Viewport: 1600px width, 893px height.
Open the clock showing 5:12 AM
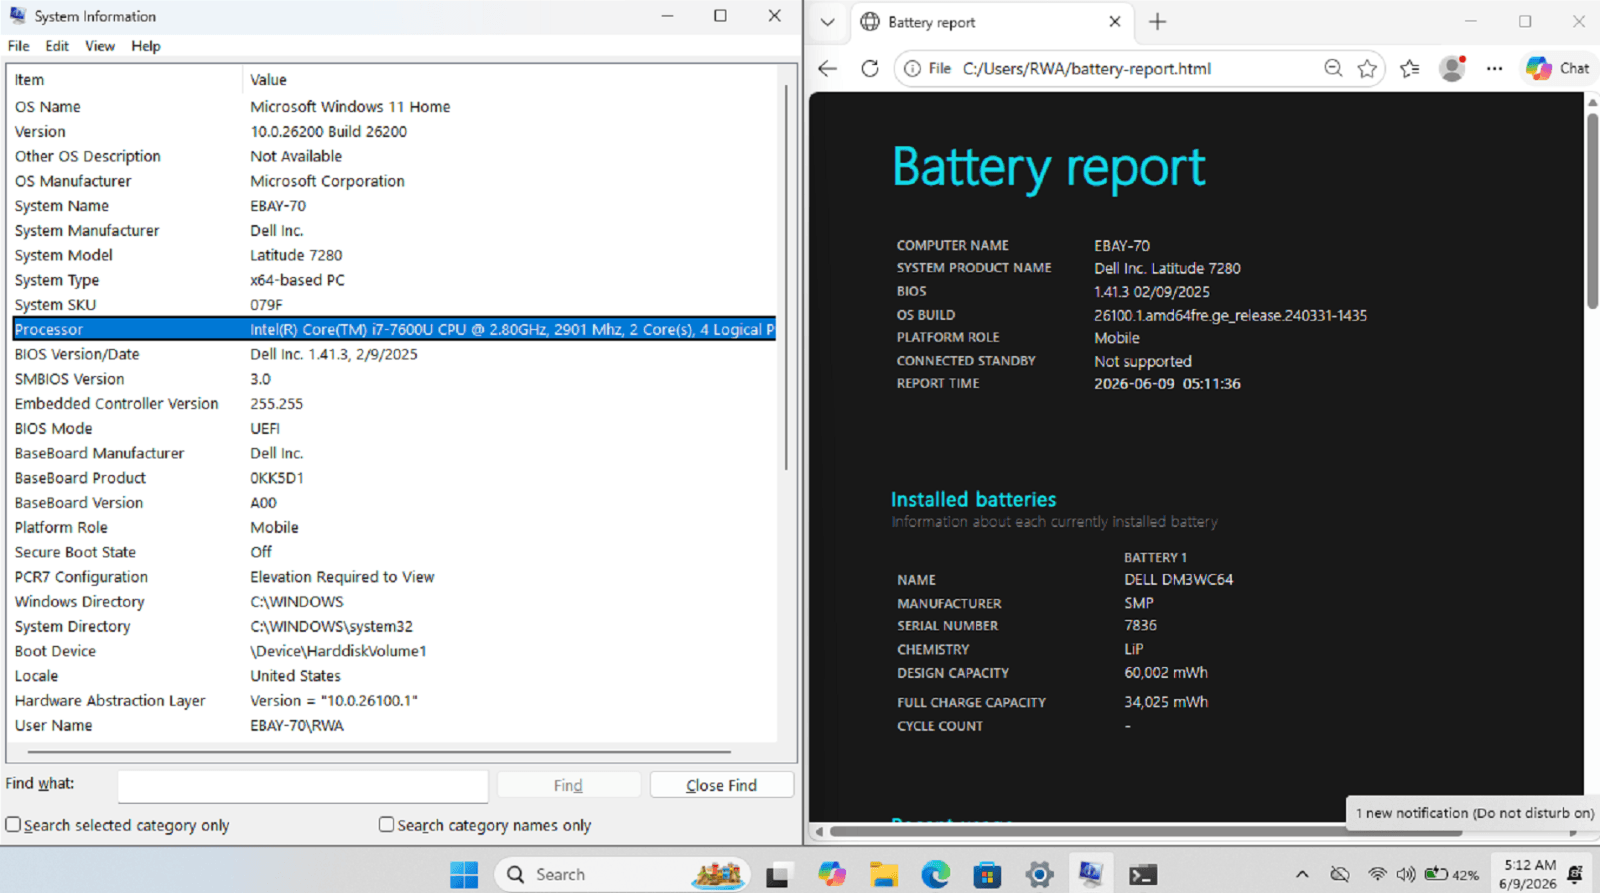pos(1528,874)
